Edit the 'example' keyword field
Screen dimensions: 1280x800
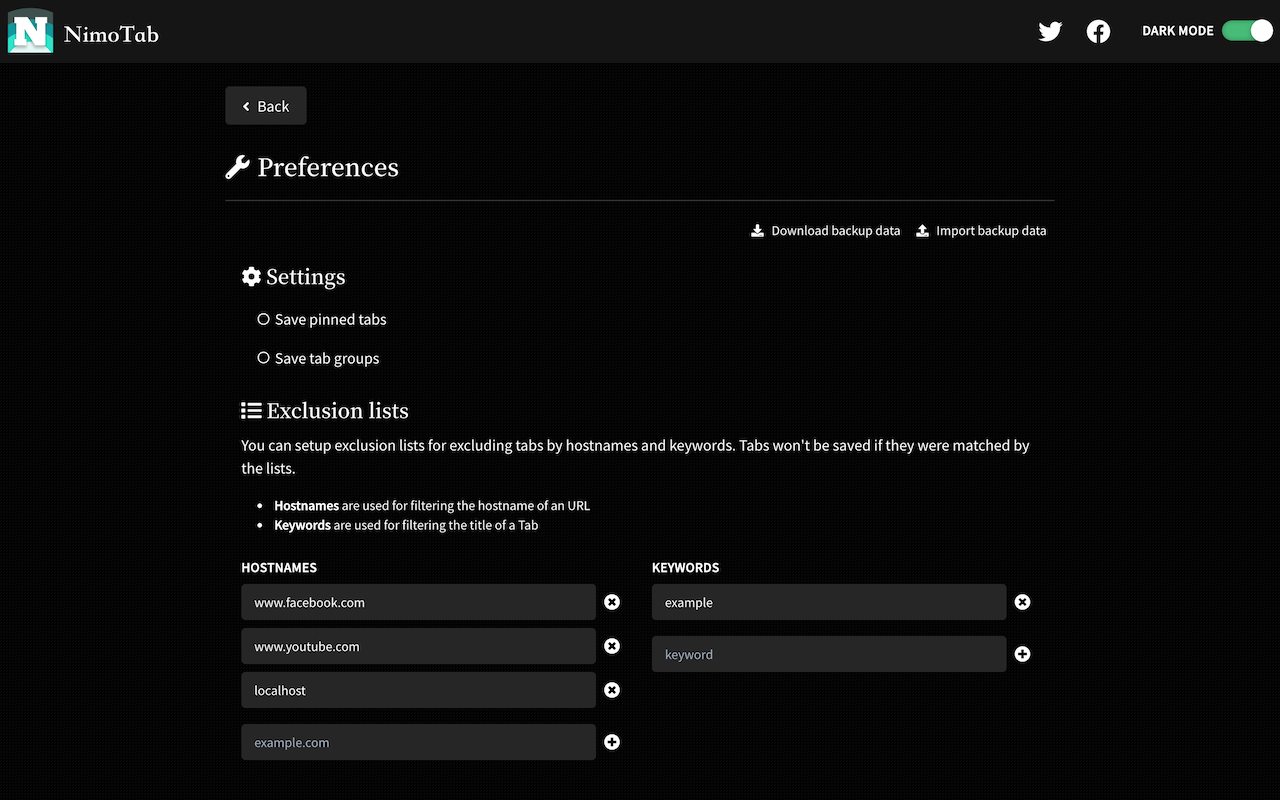point(828,602)
